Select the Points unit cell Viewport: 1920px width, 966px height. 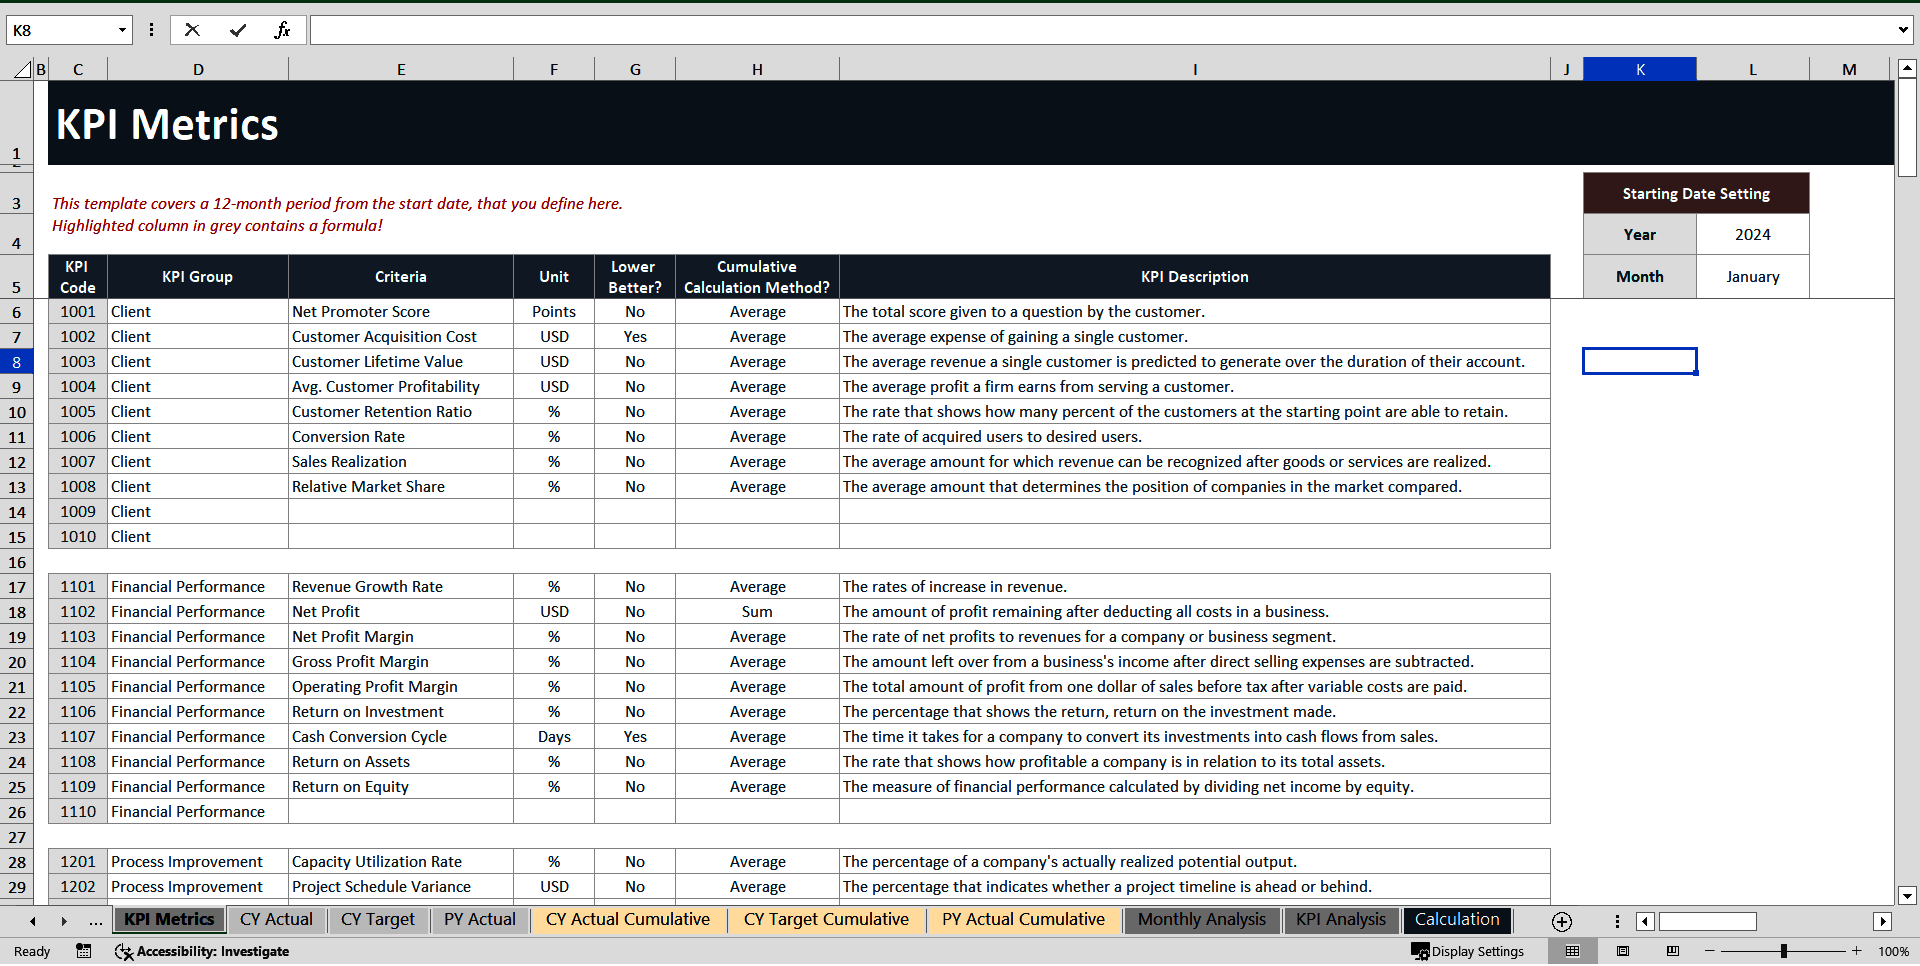554,312
